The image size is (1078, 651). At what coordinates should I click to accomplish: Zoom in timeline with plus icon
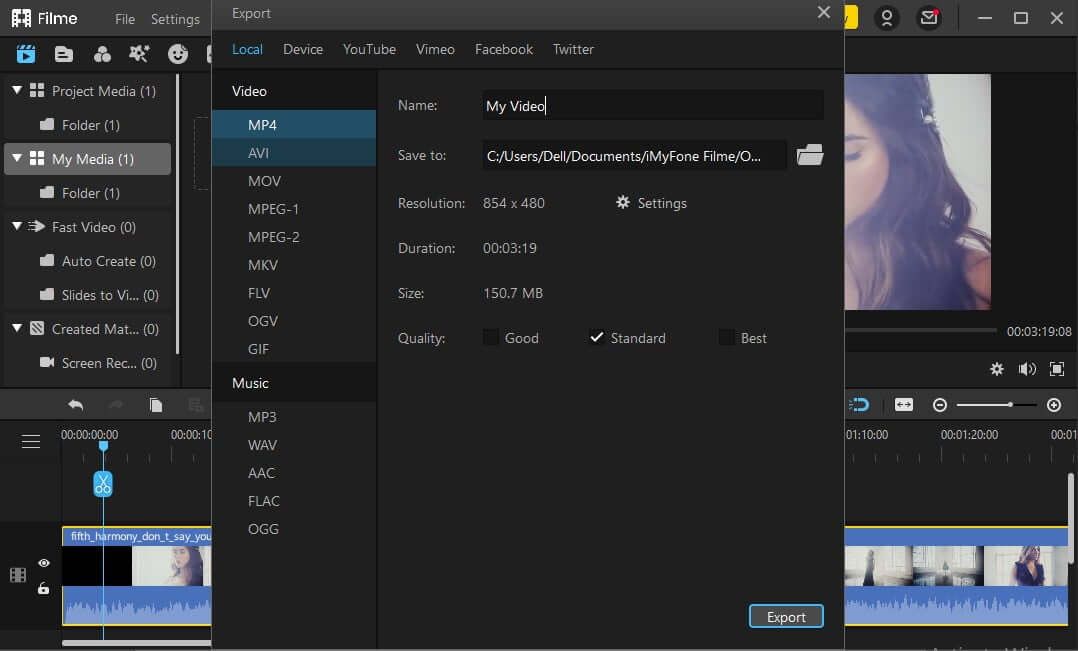pos(1054,405)
